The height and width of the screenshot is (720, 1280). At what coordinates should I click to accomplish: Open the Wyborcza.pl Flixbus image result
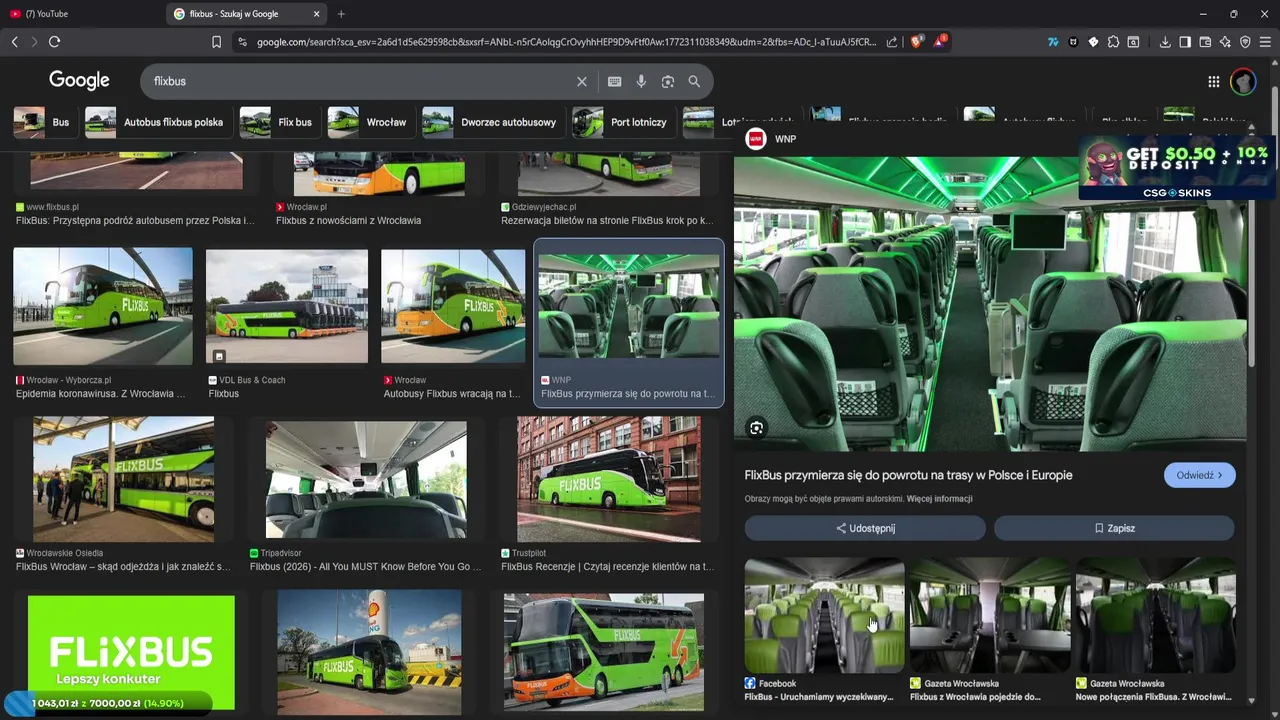click(x=103, y=306)
